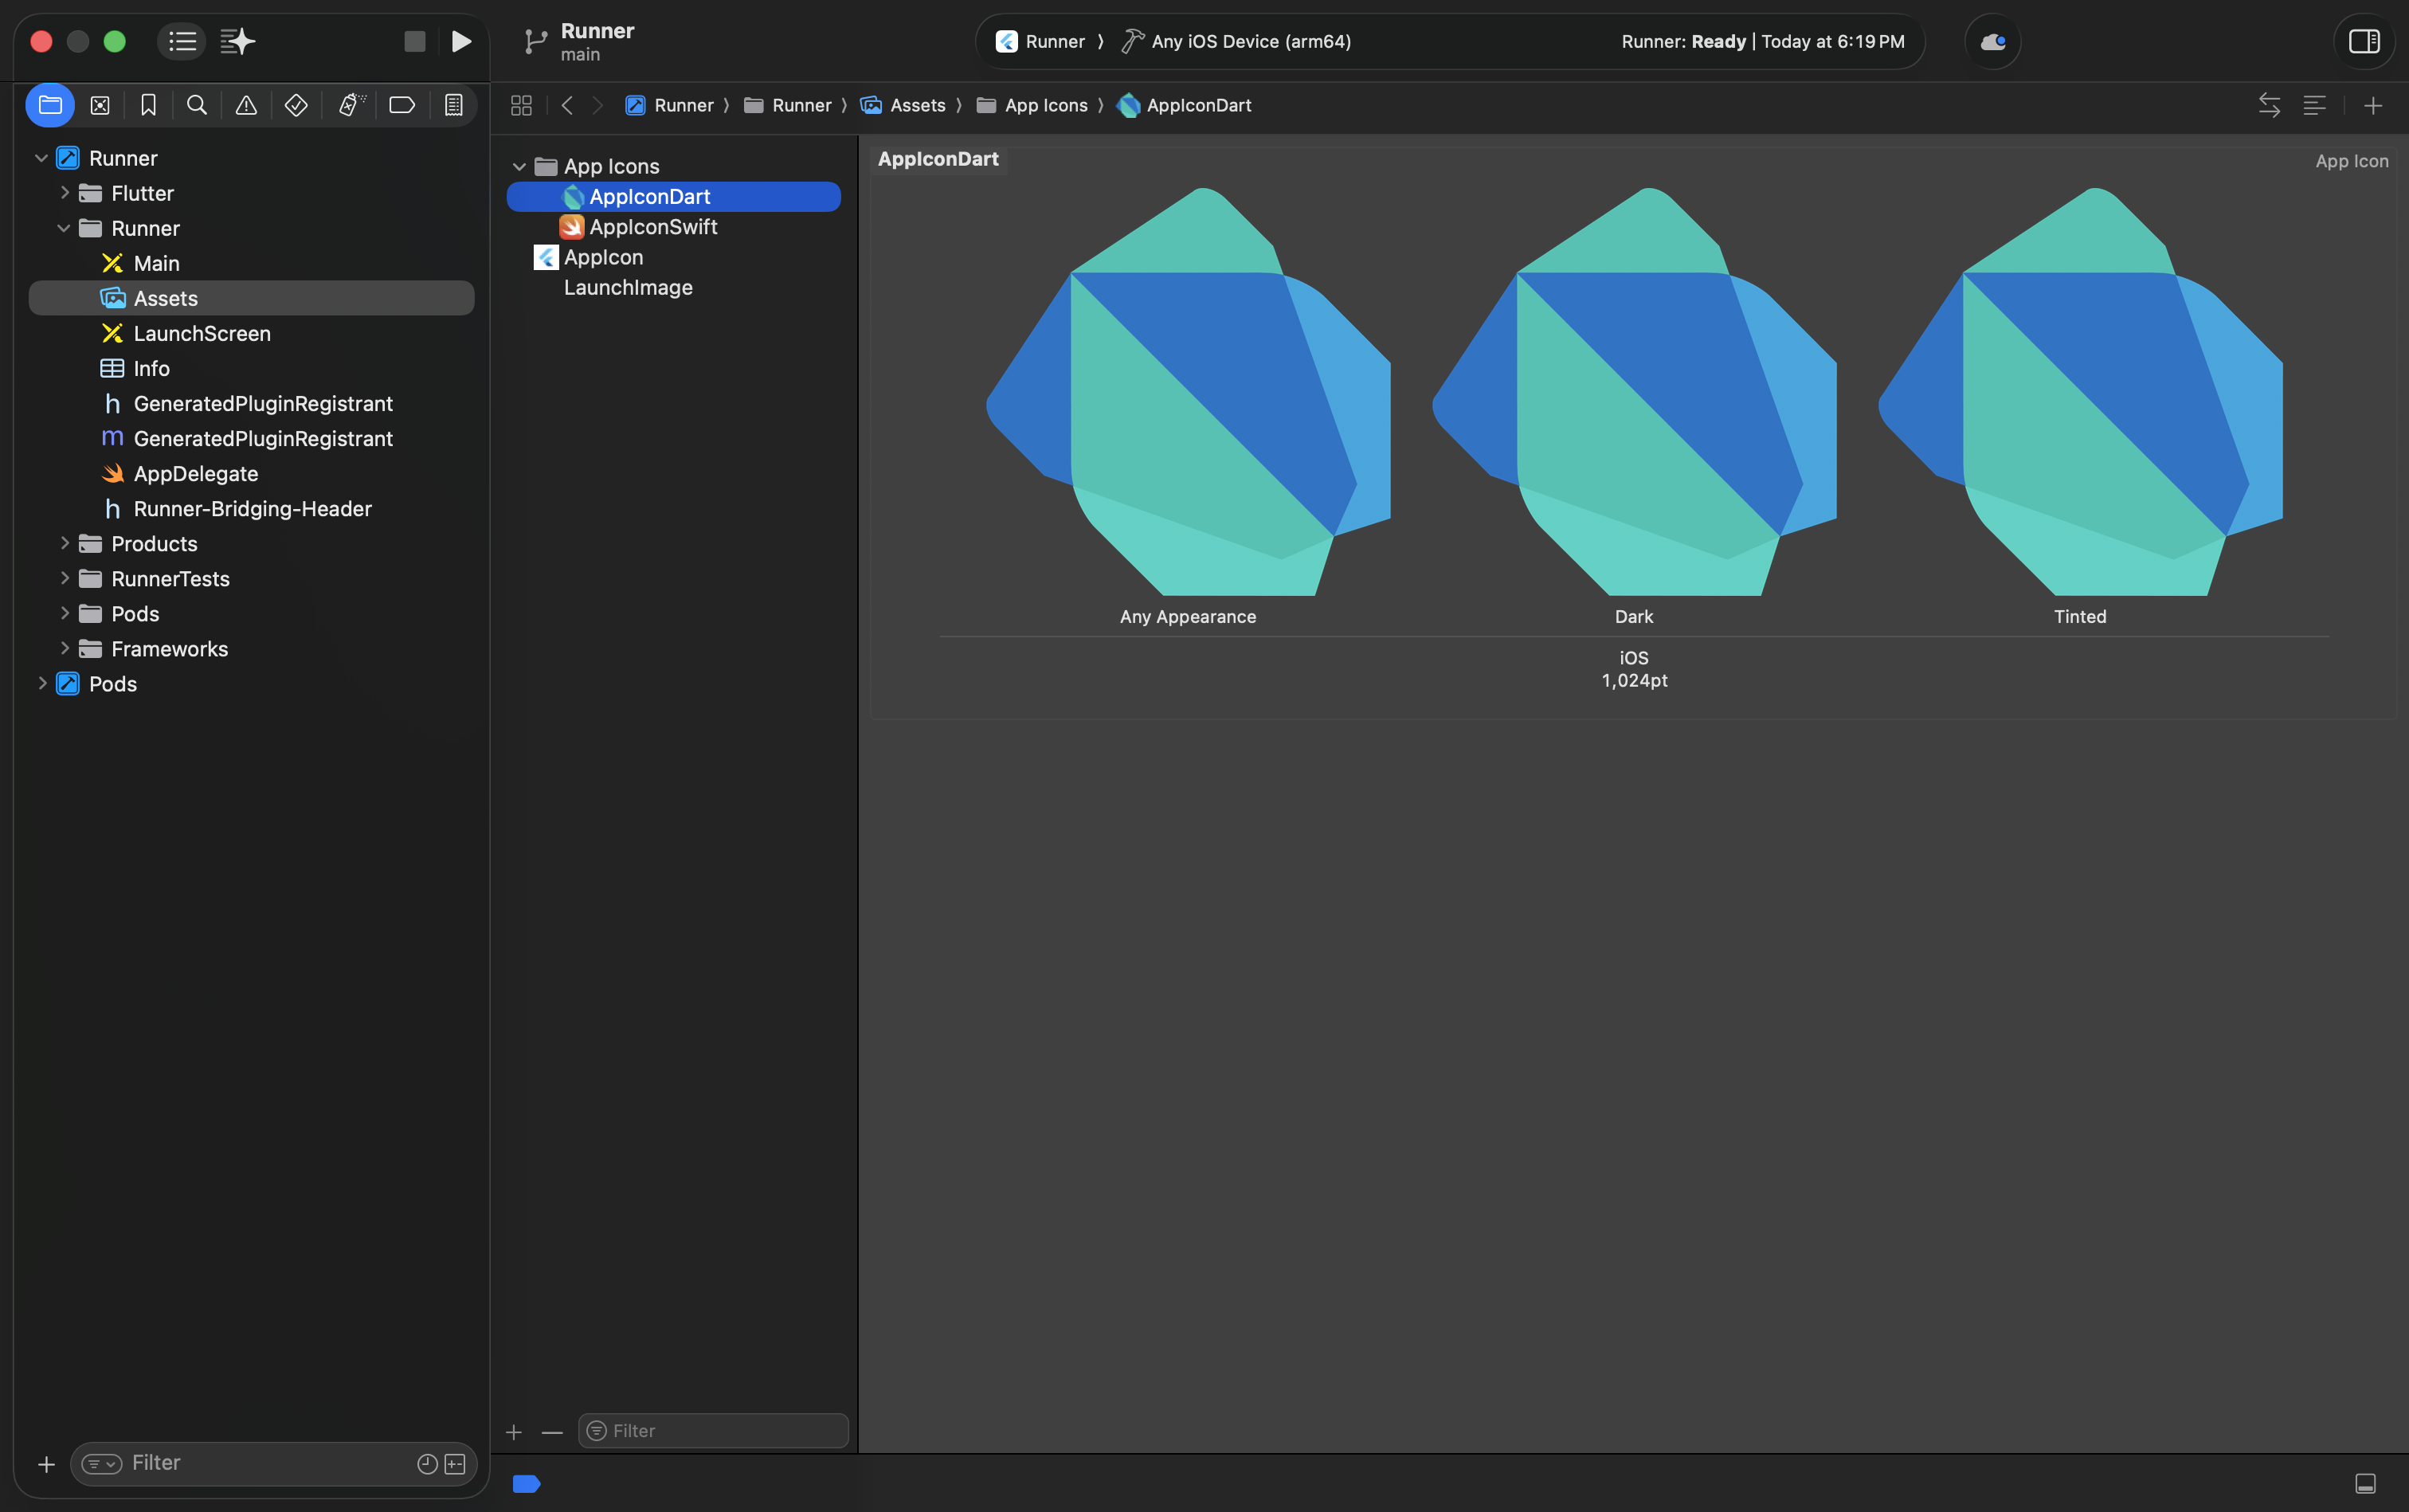Open the Test navigator
Image resolution: width=2409 pixels, height=1512 pixels.
click(x=296, y=105)
